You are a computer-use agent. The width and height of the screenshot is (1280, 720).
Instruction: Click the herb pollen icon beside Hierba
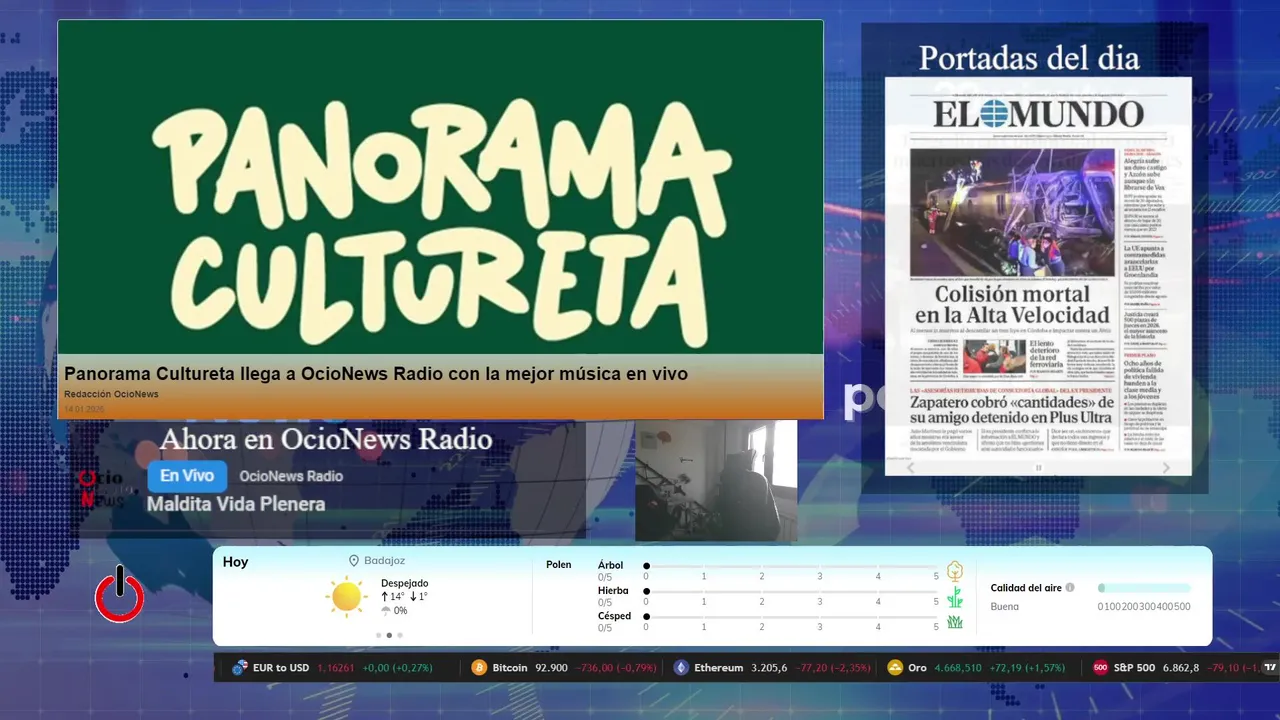[955, 597]
